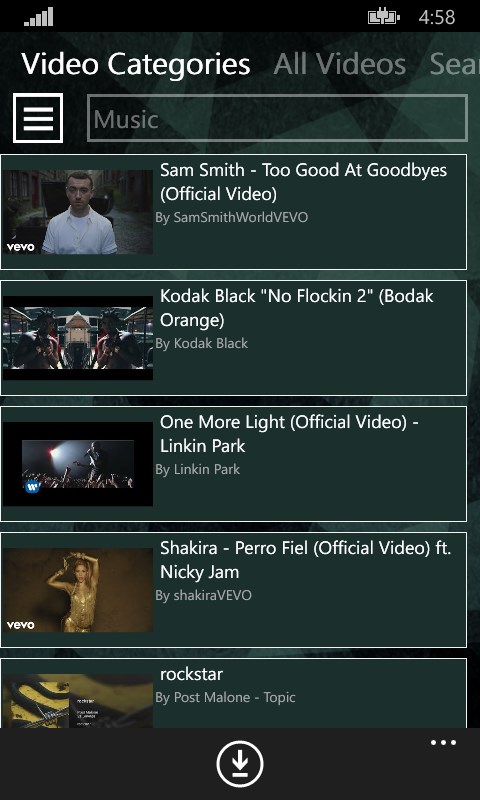Check the battery charging status icon
480x800 pixels.
tap(384, 17)
